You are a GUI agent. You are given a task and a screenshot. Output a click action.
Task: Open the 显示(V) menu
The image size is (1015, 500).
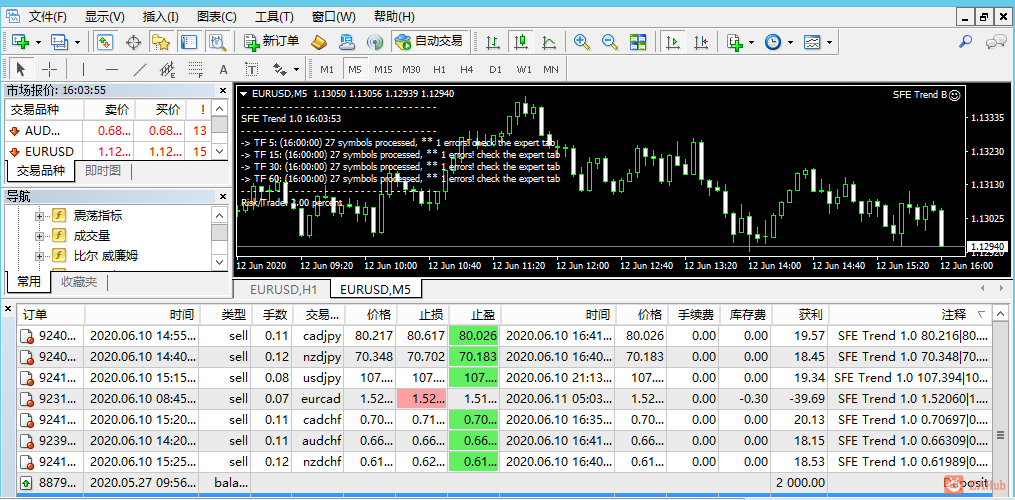(105, 16)
